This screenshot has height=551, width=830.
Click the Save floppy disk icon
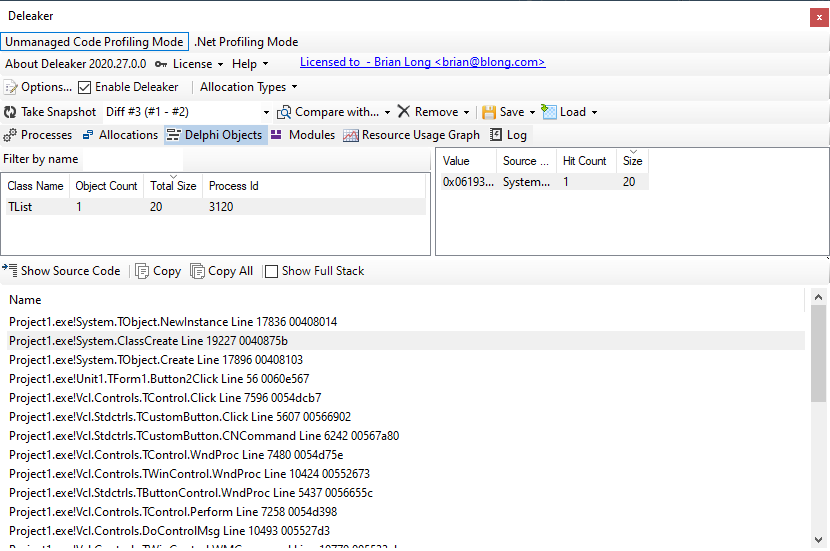(489, 112)
